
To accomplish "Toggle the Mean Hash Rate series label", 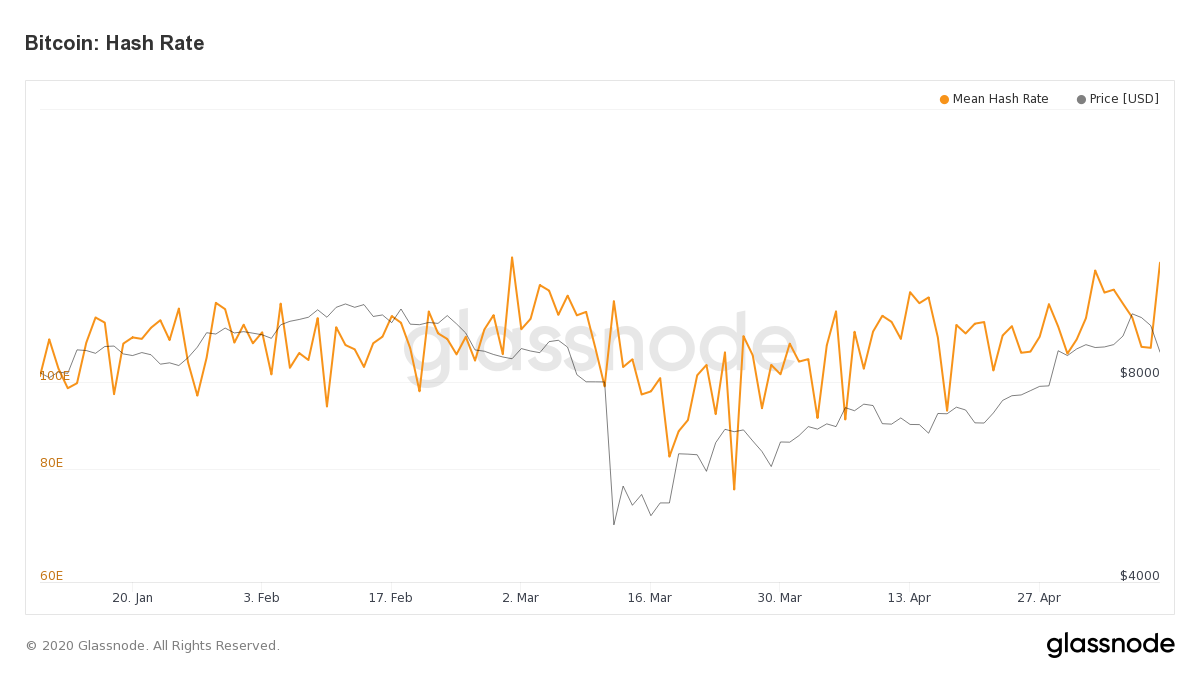I will pos(1000,99).
